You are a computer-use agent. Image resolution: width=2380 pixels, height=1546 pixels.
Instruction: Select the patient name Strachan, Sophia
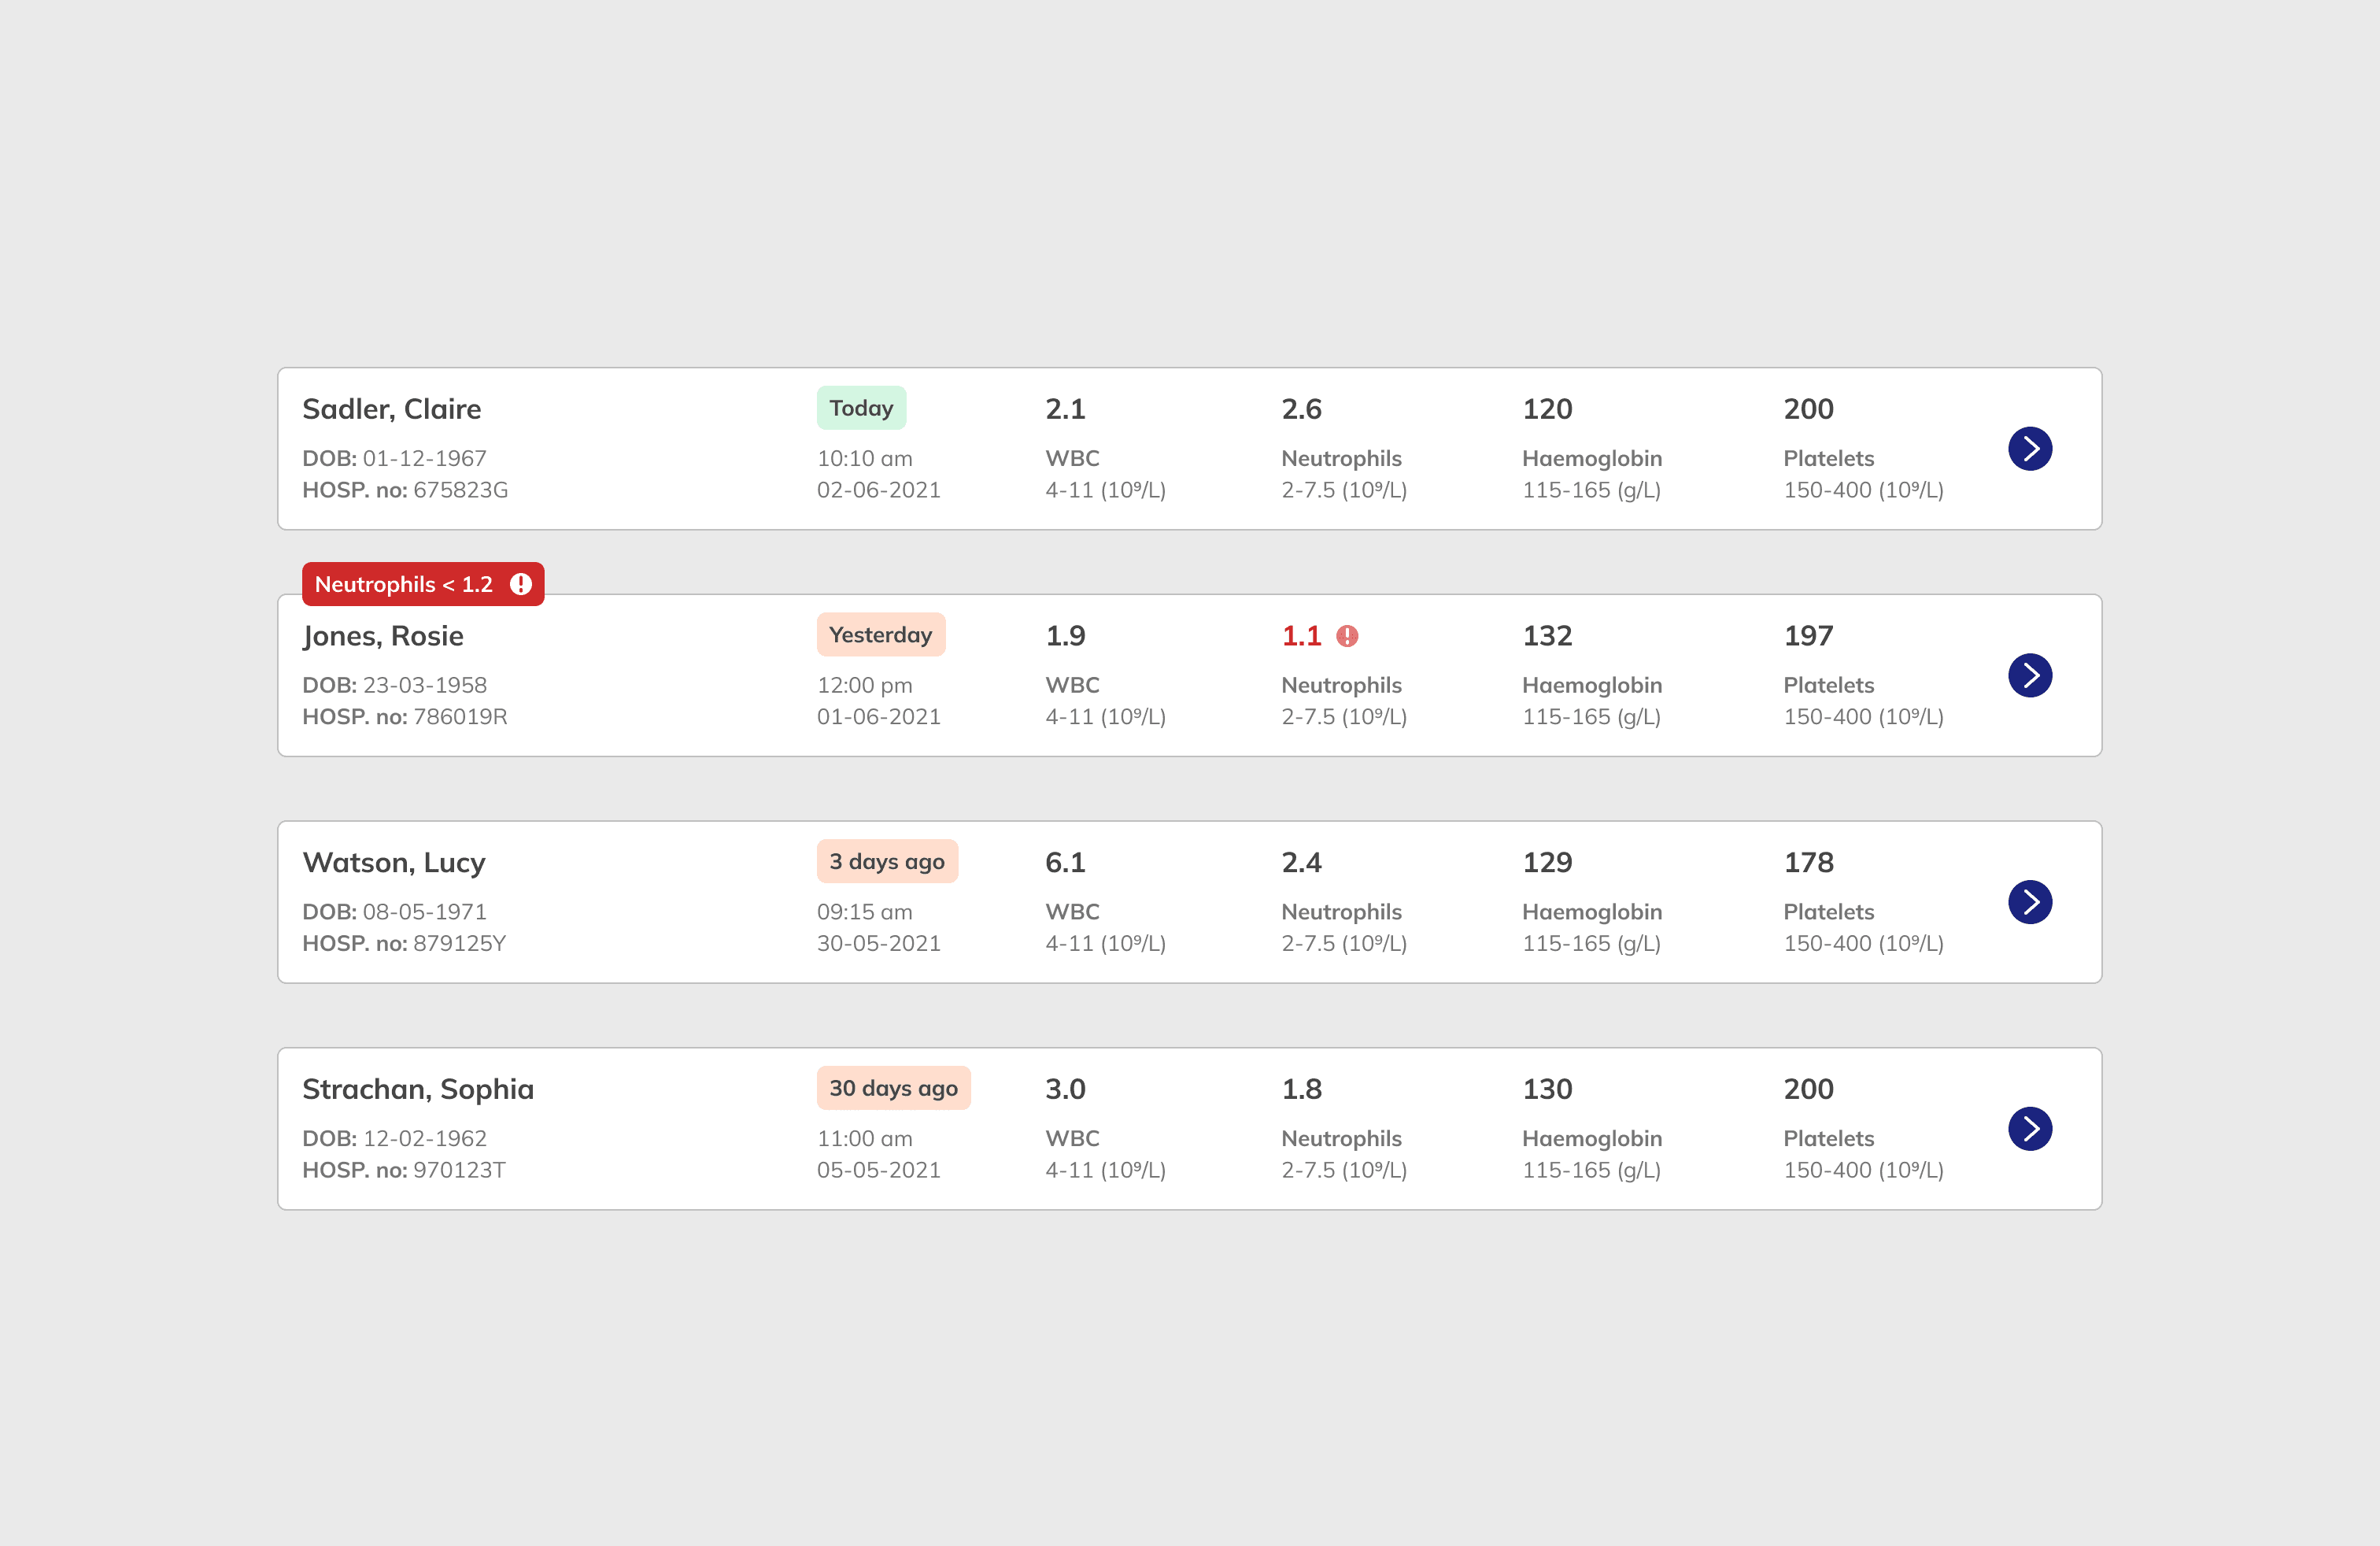point(418,1089)
